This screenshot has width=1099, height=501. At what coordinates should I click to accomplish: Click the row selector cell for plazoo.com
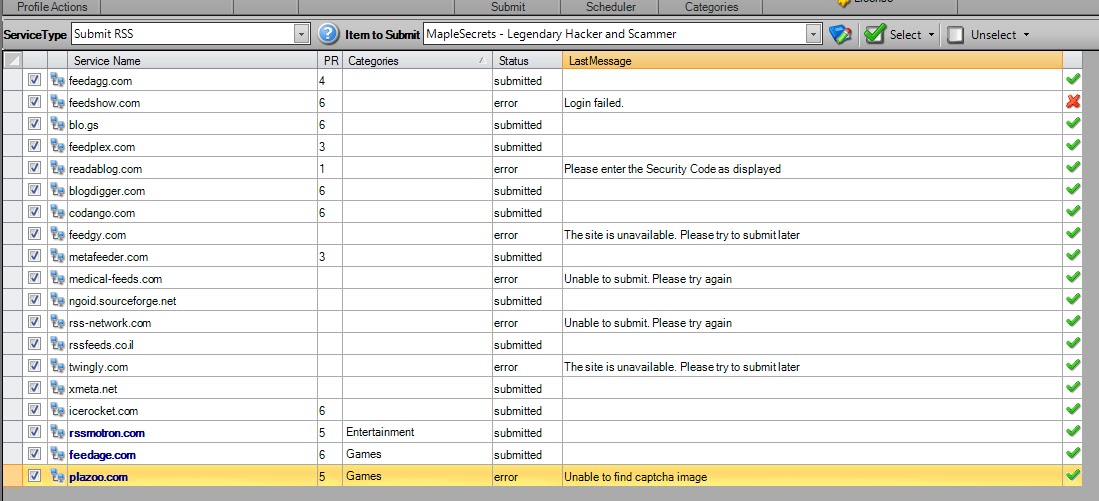pyautogui.click(x=13, y=476)
